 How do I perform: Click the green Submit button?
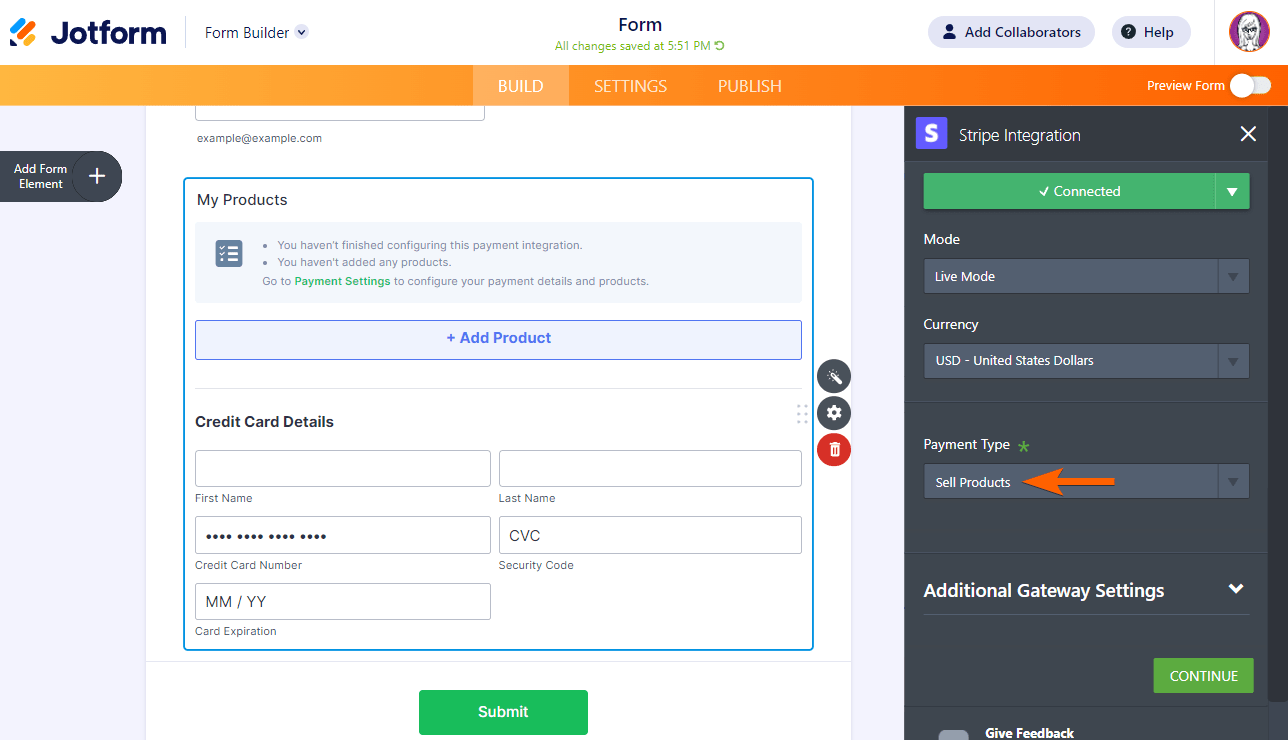503,712
